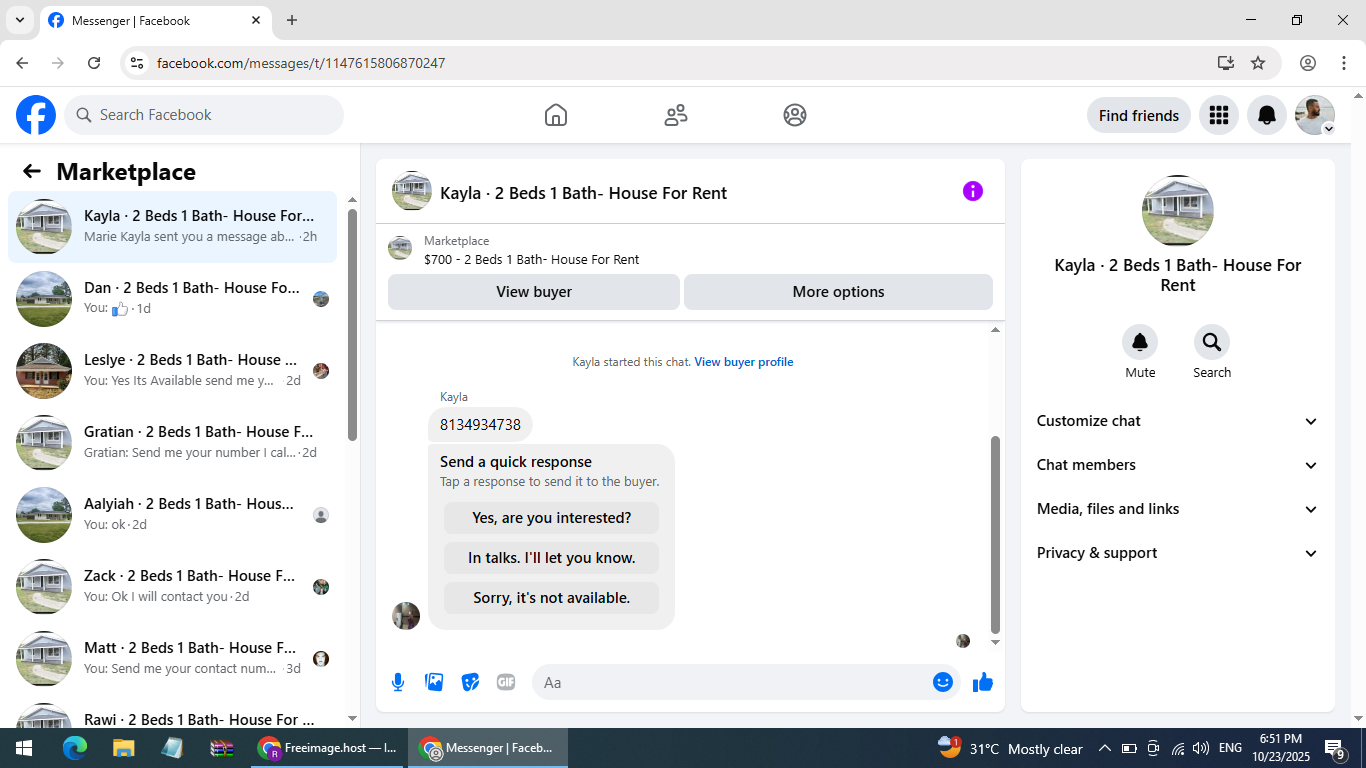Open Microsoft Edge from the taskbar
This screenshot has height=768, width=1366.
[75, 748]
